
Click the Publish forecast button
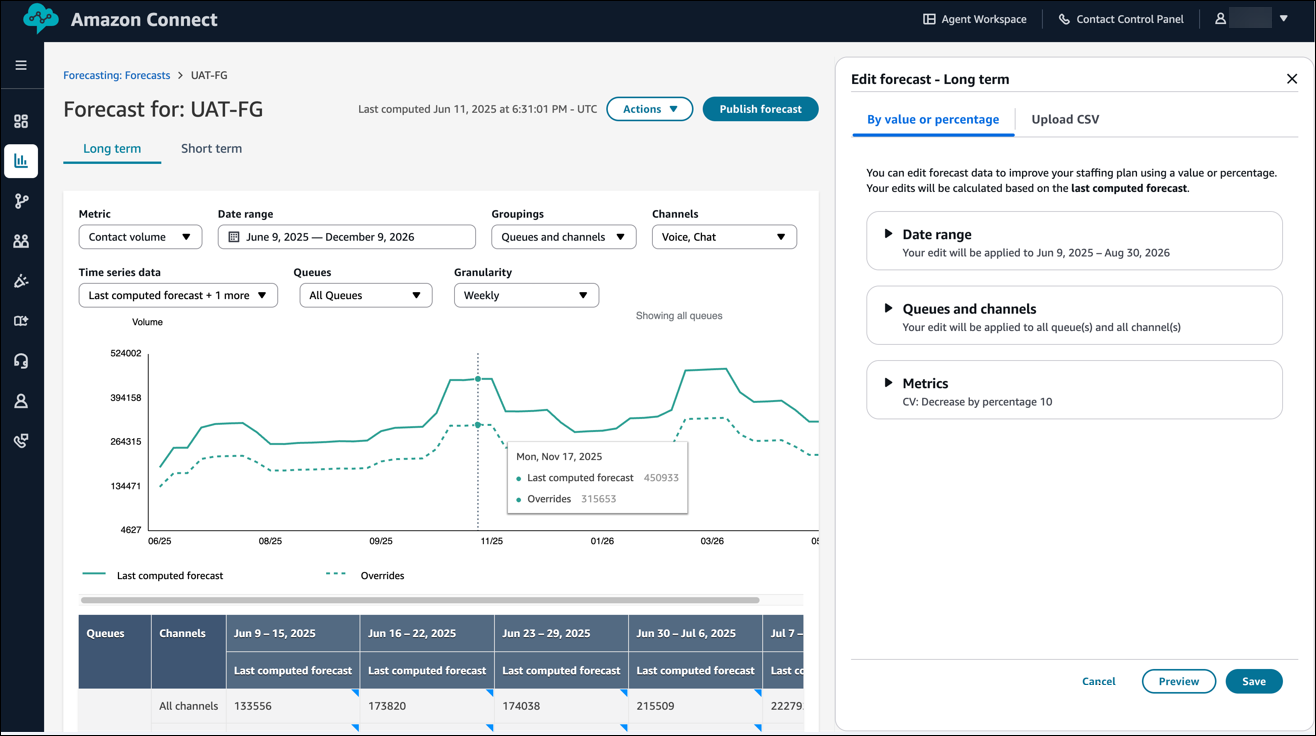(760, 109)
